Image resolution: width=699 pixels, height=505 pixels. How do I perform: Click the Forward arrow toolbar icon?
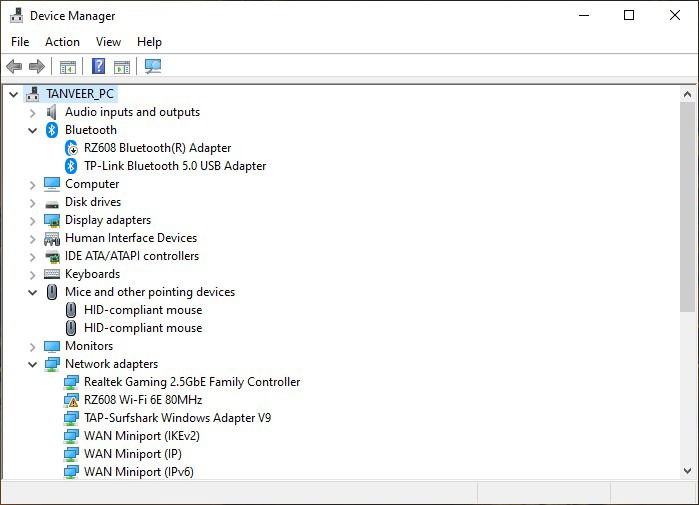coord(37,67)
